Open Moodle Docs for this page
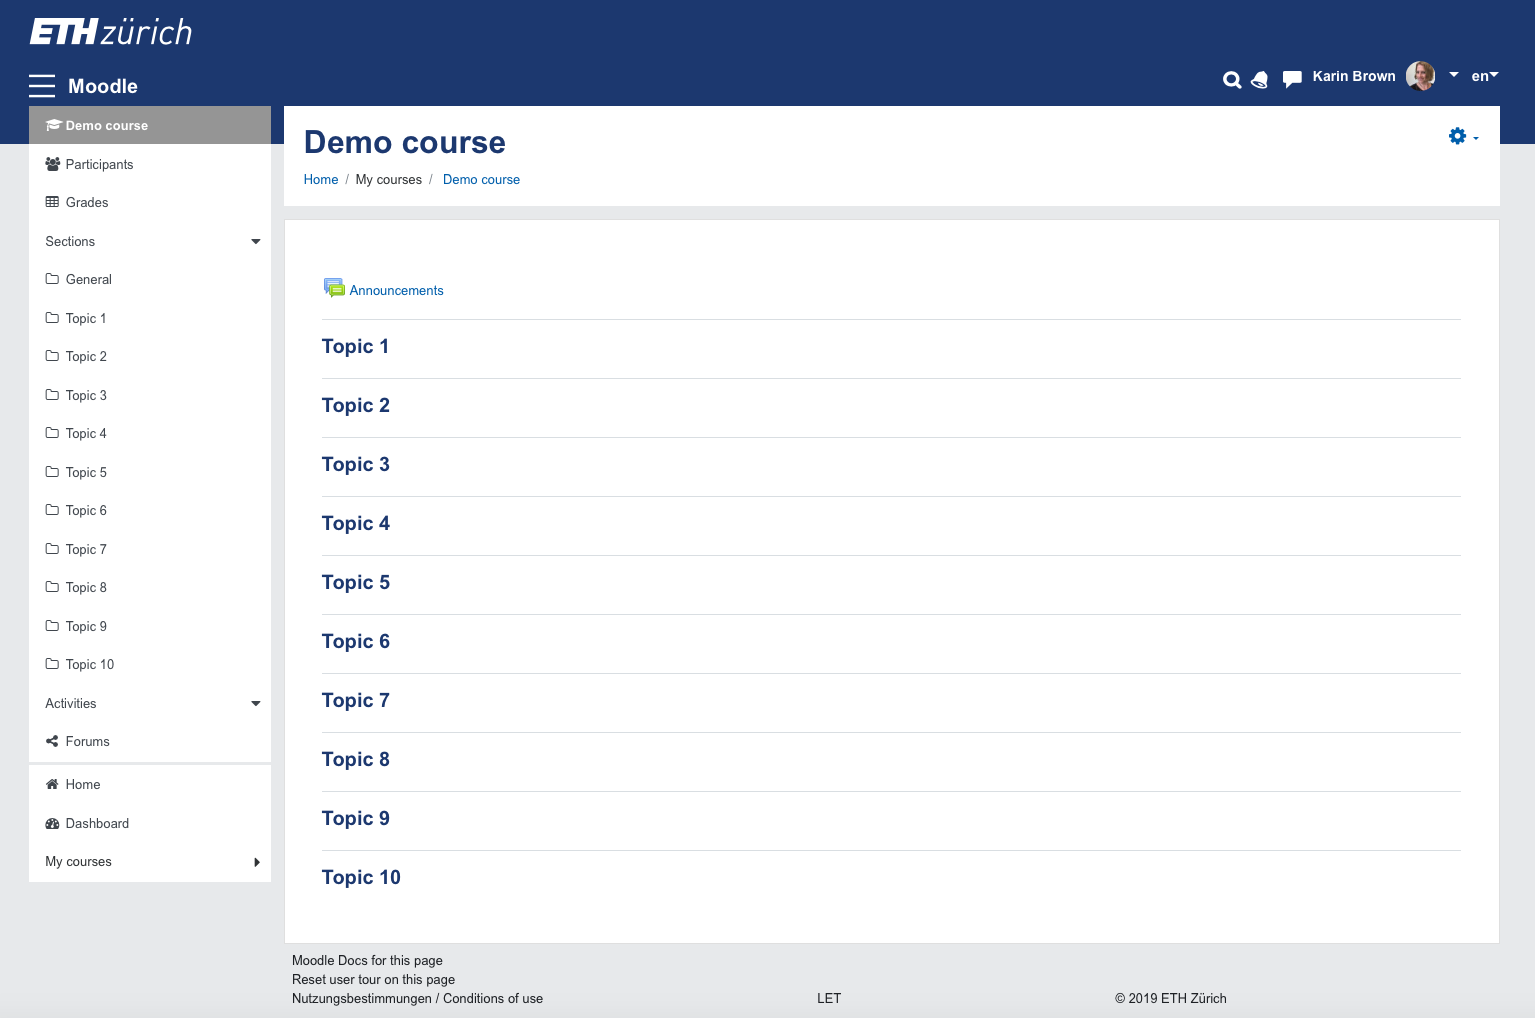 pyautogui.click(x=367, y=961)
